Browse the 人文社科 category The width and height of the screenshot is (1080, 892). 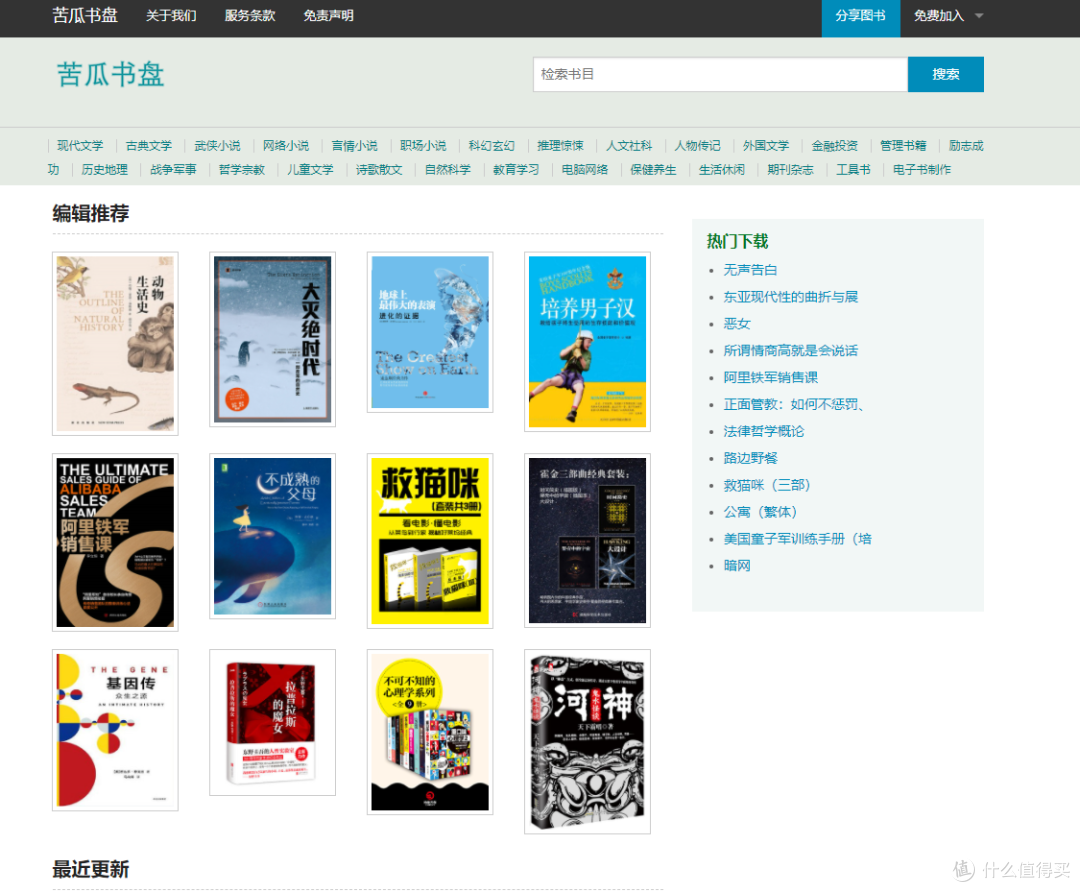629,146
